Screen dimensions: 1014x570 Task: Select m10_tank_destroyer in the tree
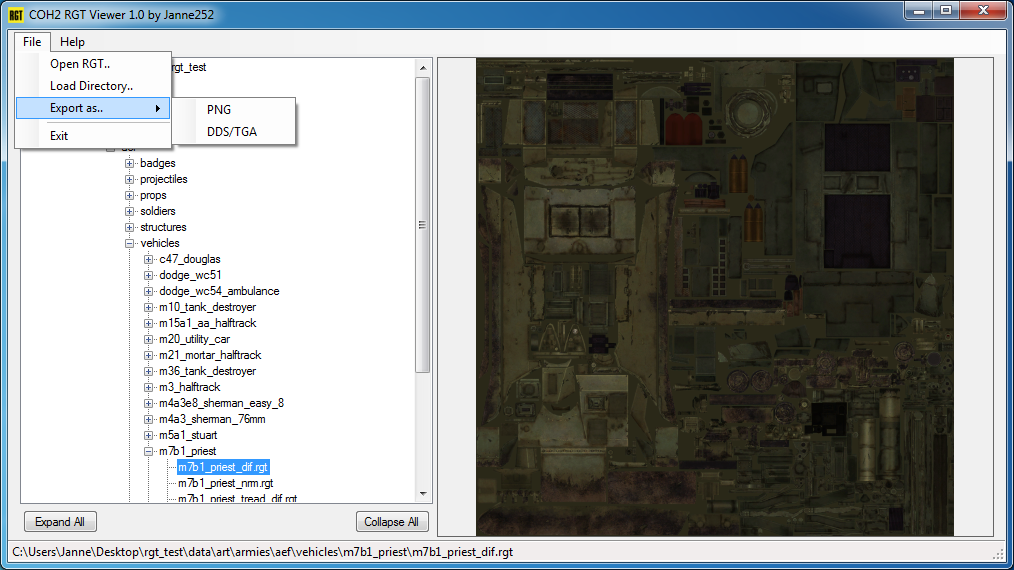tap(208, 307)
